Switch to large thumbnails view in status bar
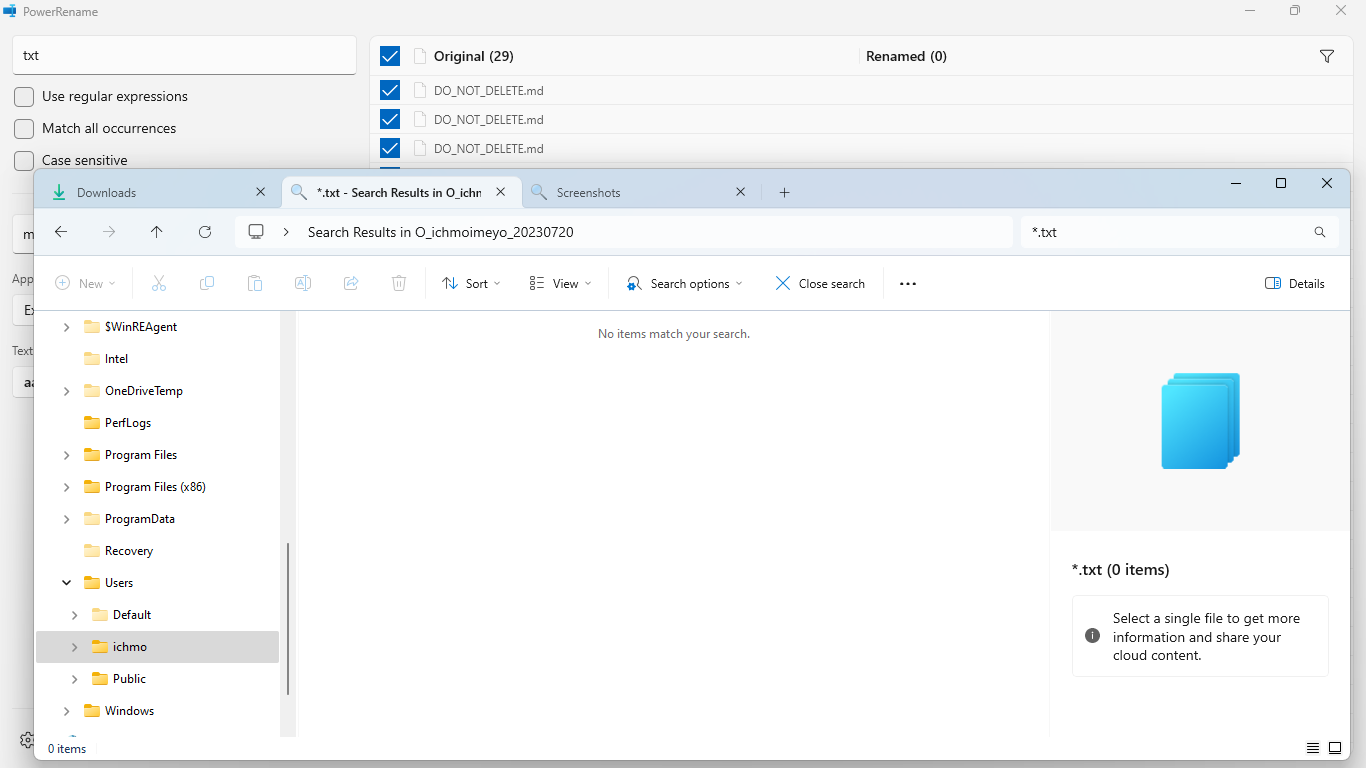The width and height of the screenshot is (1366, 768). [x=1334, y=748]
